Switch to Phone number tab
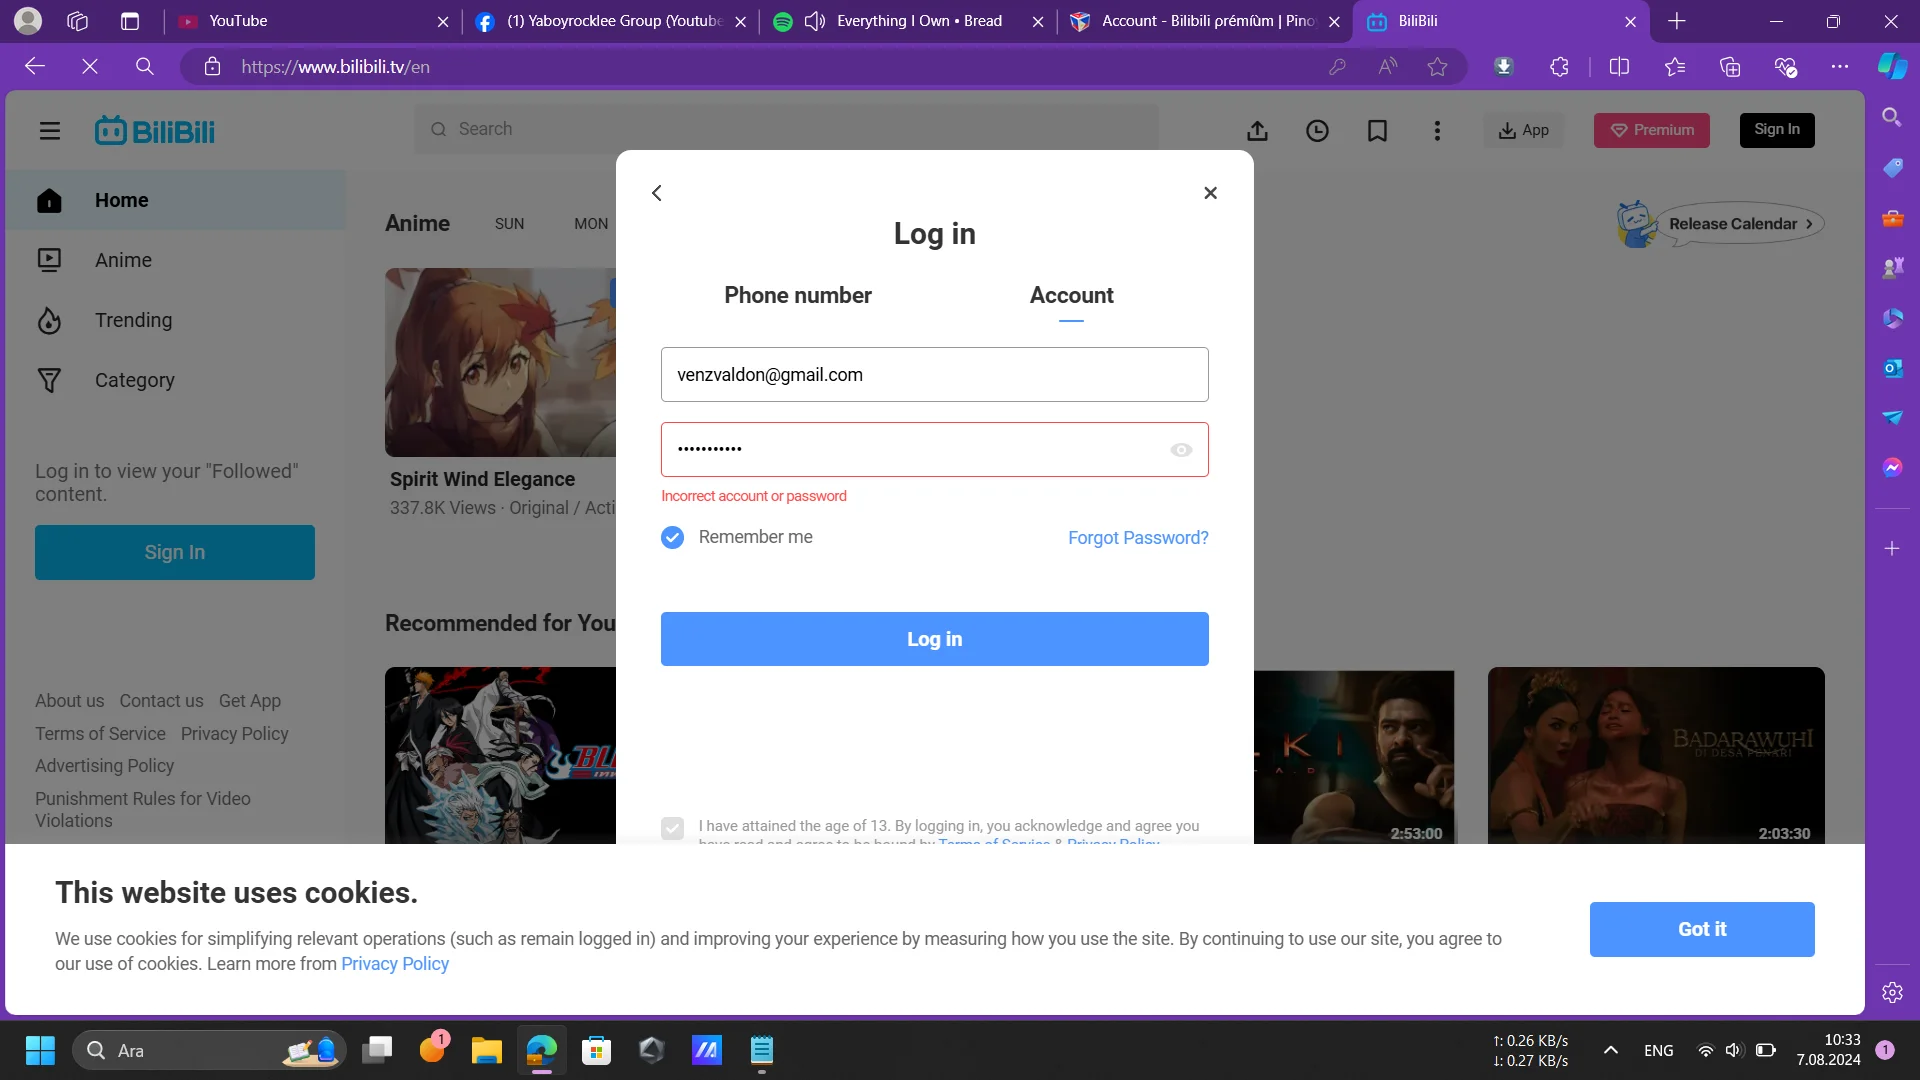 797,295
